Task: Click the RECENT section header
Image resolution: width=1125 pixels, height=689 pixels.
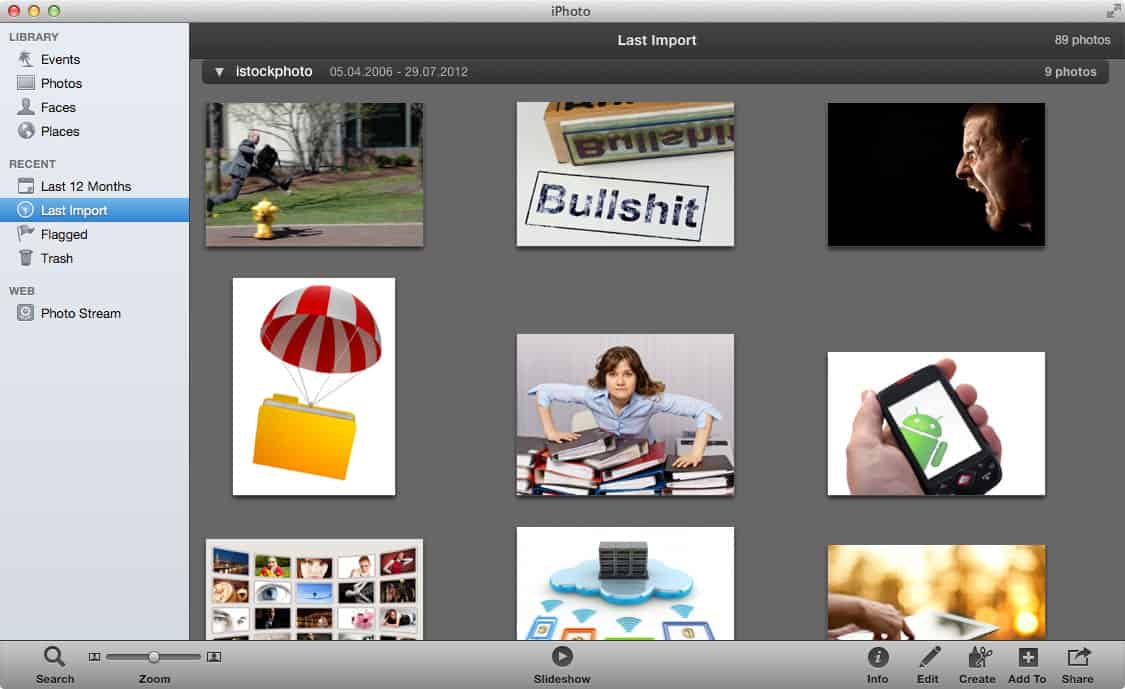Action: coord(32,164)
